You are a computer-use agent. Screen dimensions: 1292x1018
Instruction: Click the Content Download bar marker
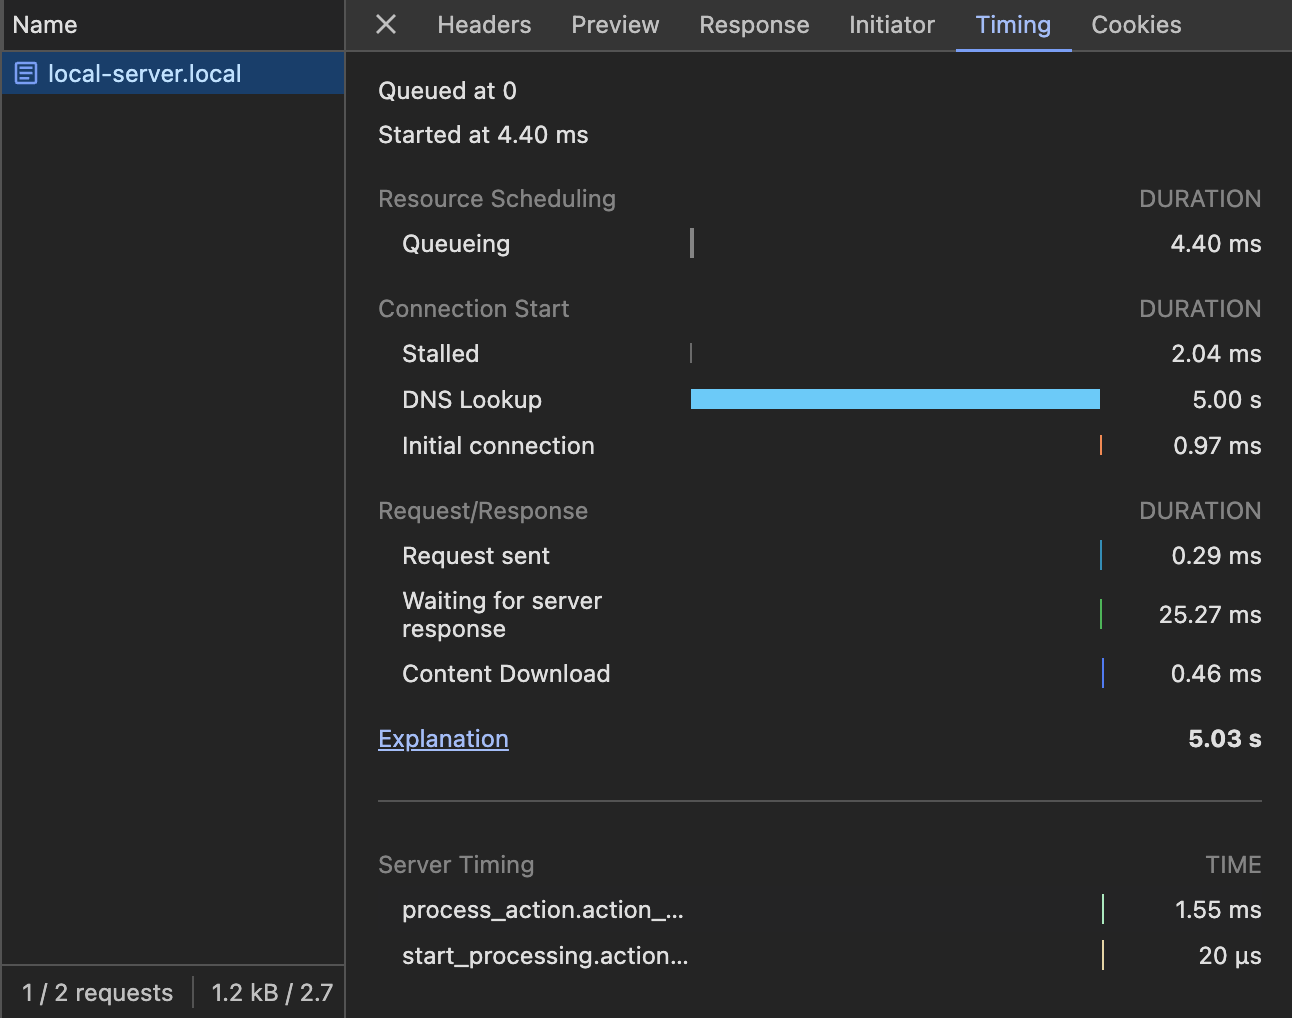click(1102, 674)
